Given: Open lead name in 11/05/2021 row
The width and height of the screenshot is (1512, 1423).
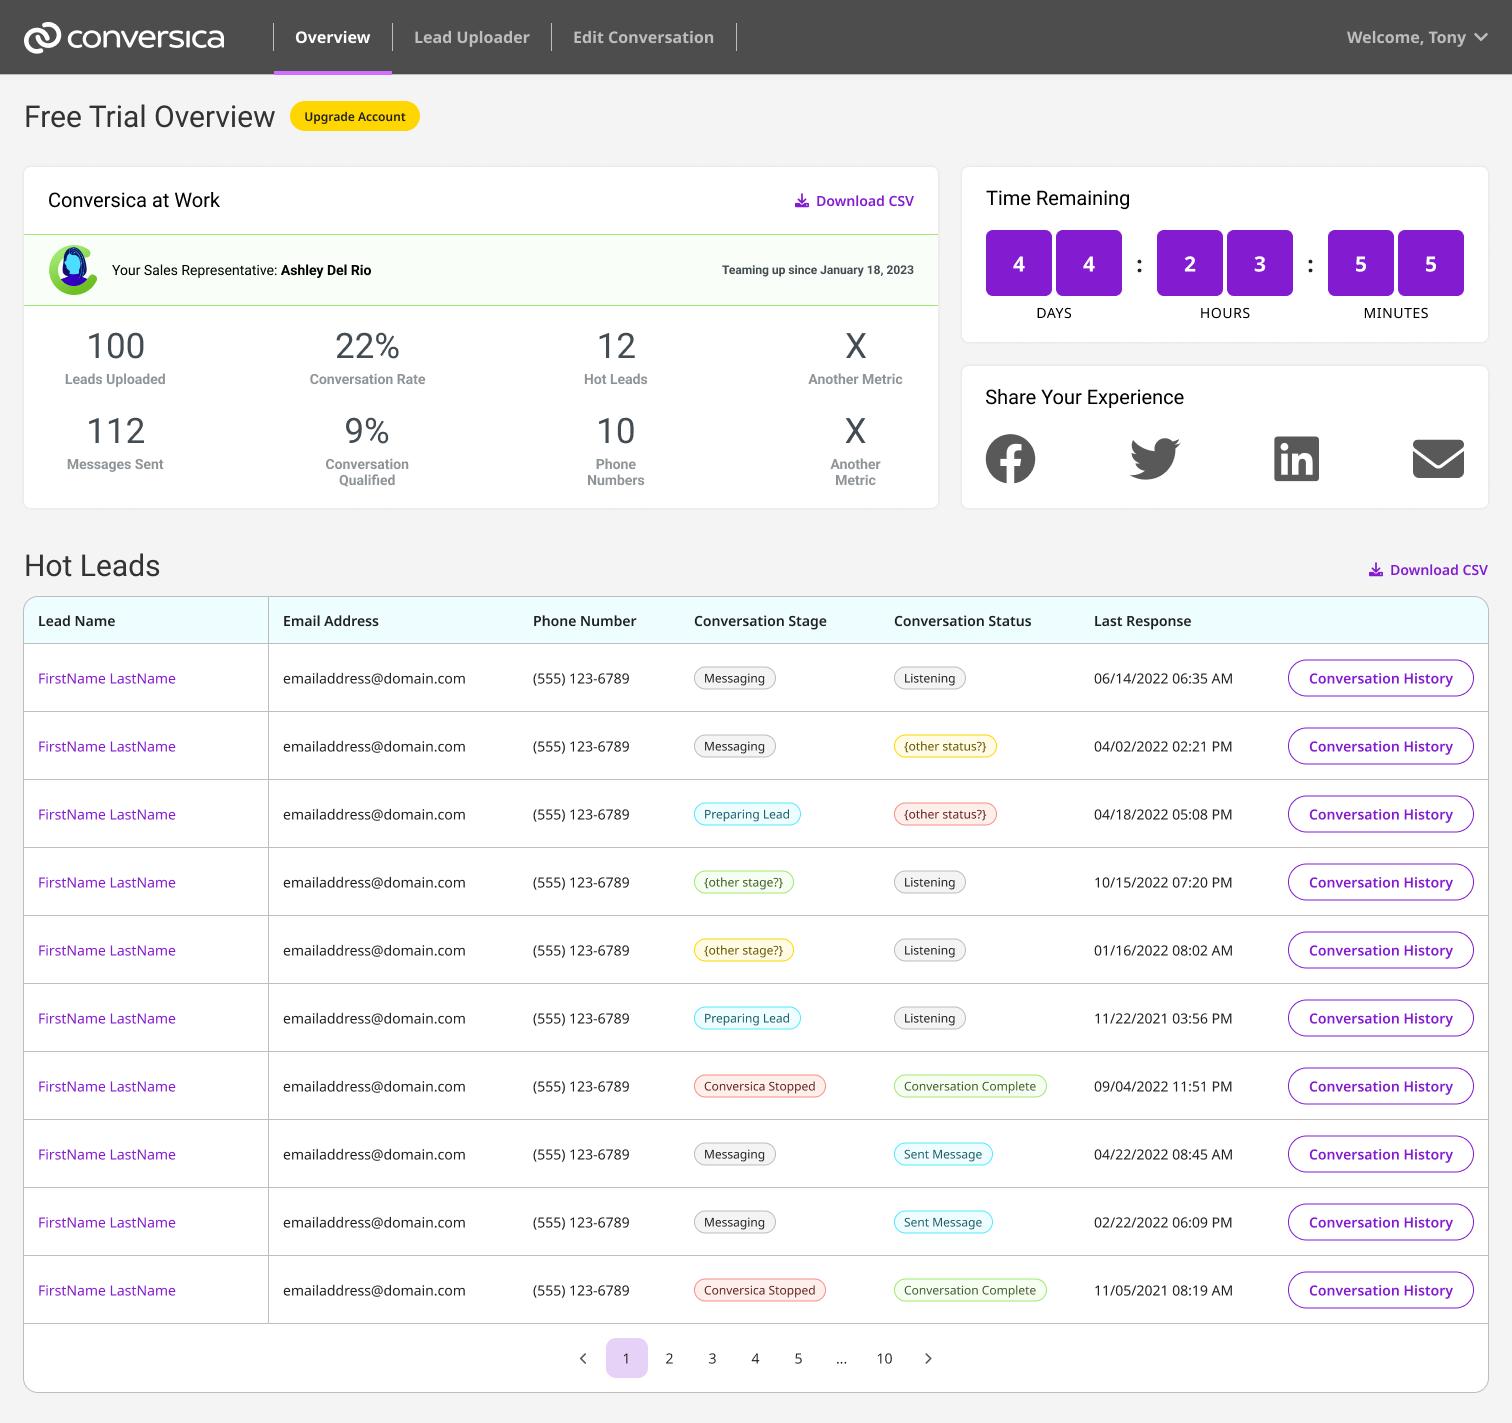Looking at the screenshot, I should coord(107,1290).
